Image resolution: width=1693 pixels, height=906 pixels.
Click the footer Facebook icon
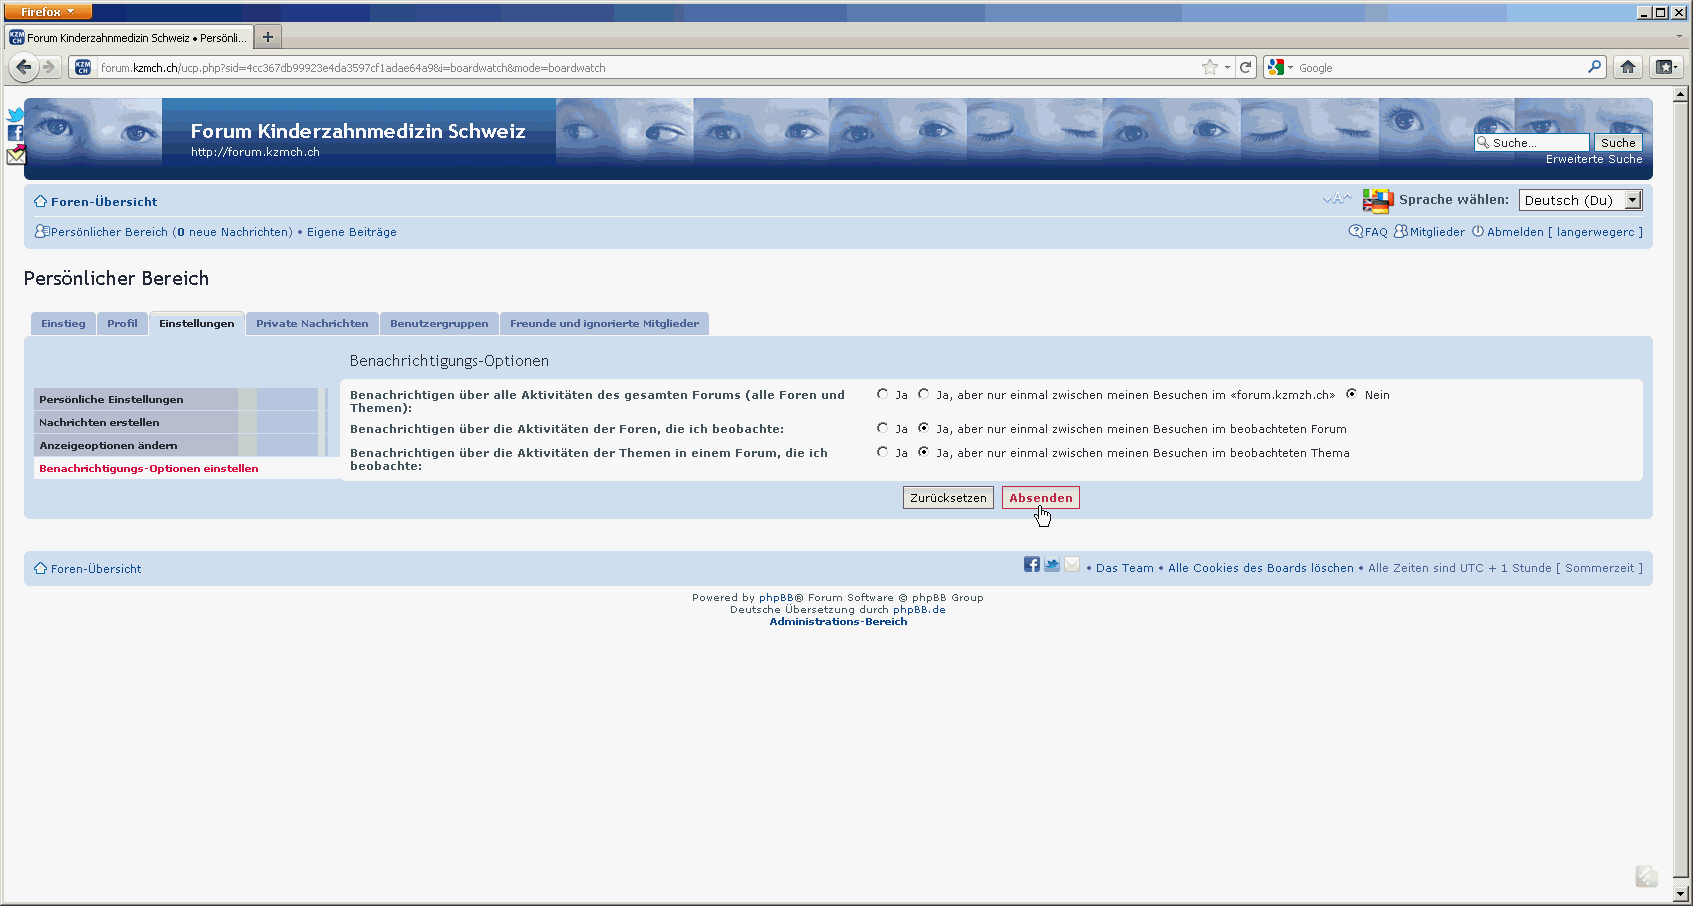[1031, 565]
